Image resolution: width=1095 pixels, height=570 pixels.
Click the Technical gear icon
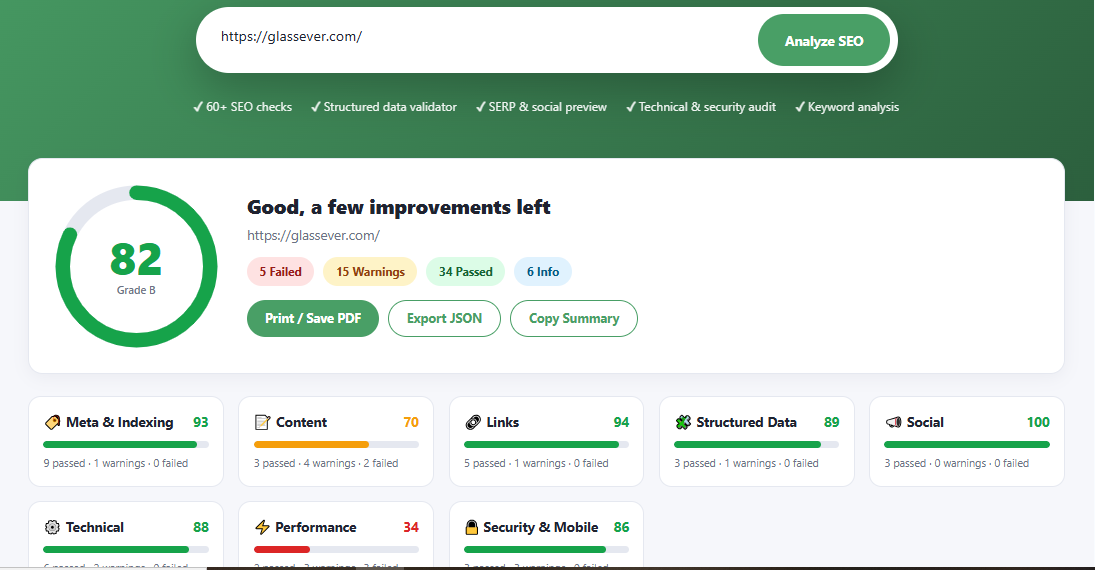pyautogui.click(x=52, y=527)
